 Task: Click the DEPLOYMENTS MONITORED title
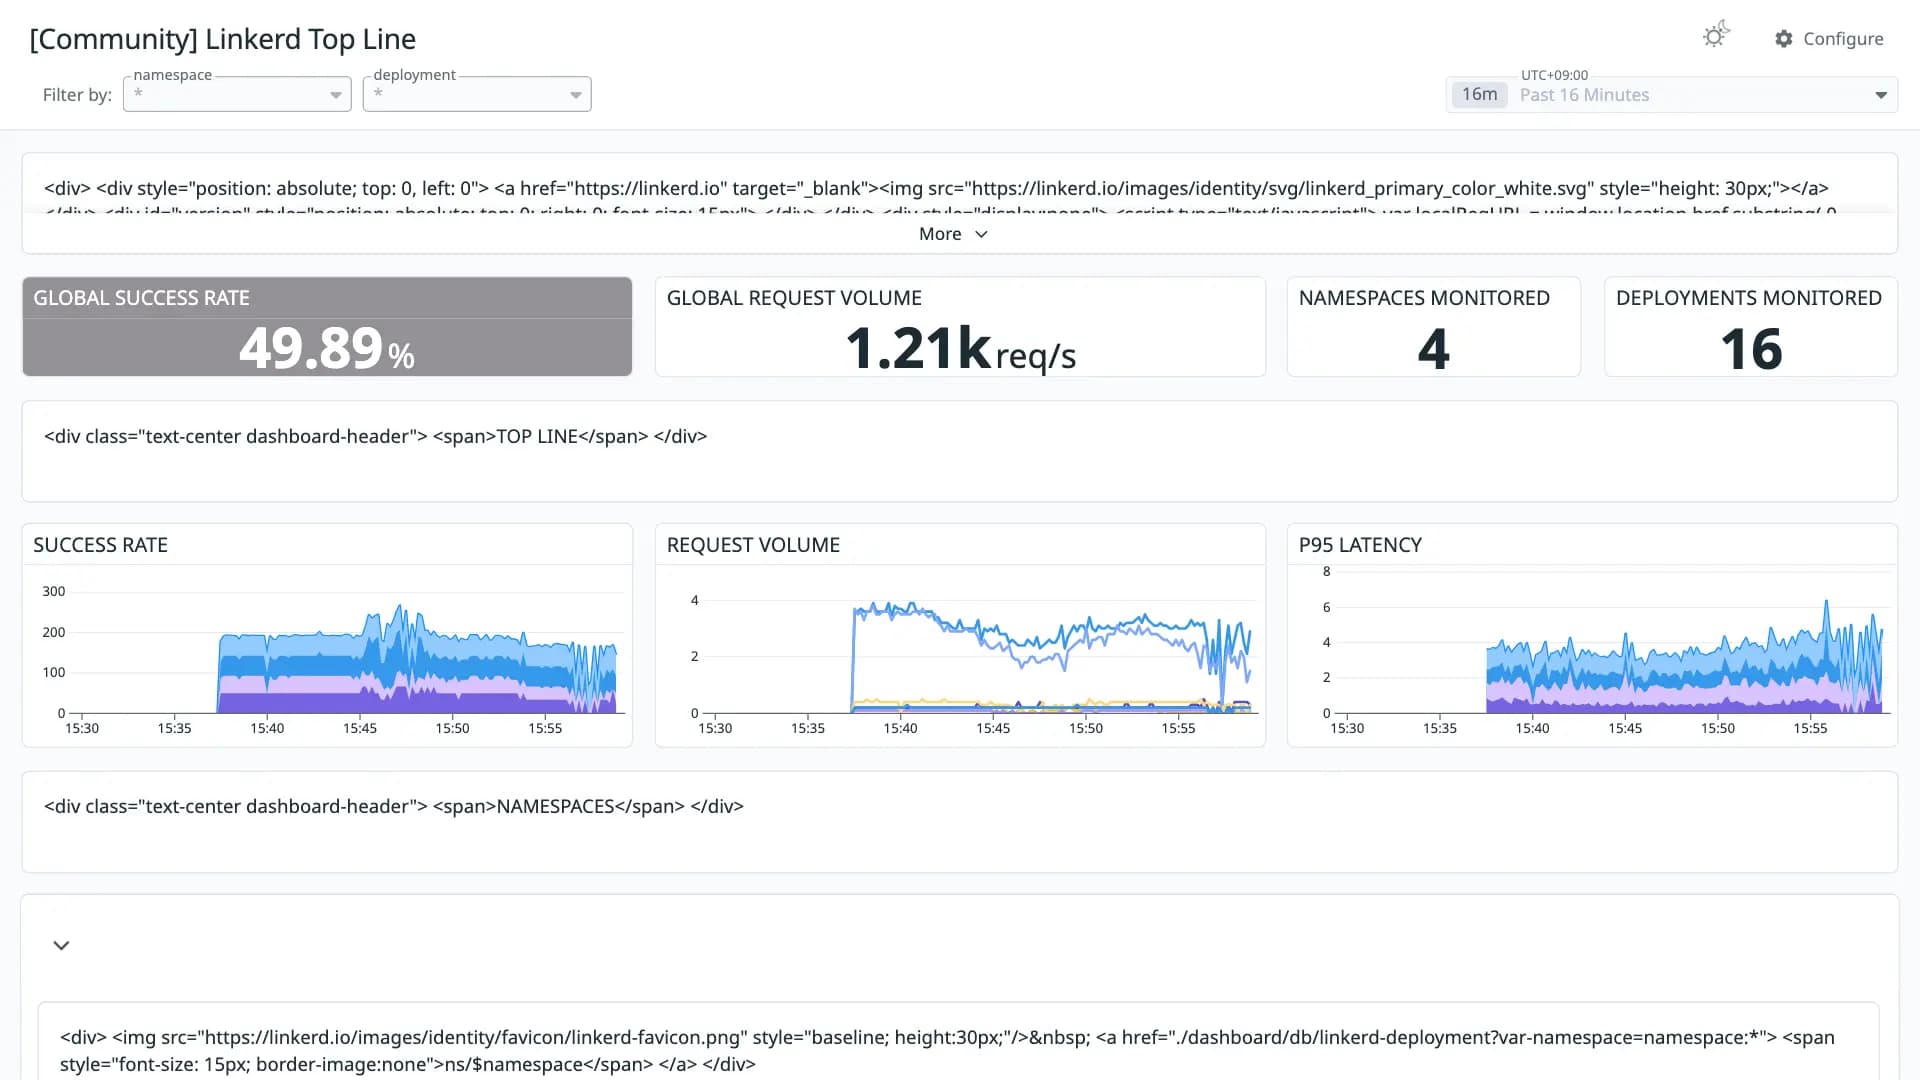(1749, 298)
